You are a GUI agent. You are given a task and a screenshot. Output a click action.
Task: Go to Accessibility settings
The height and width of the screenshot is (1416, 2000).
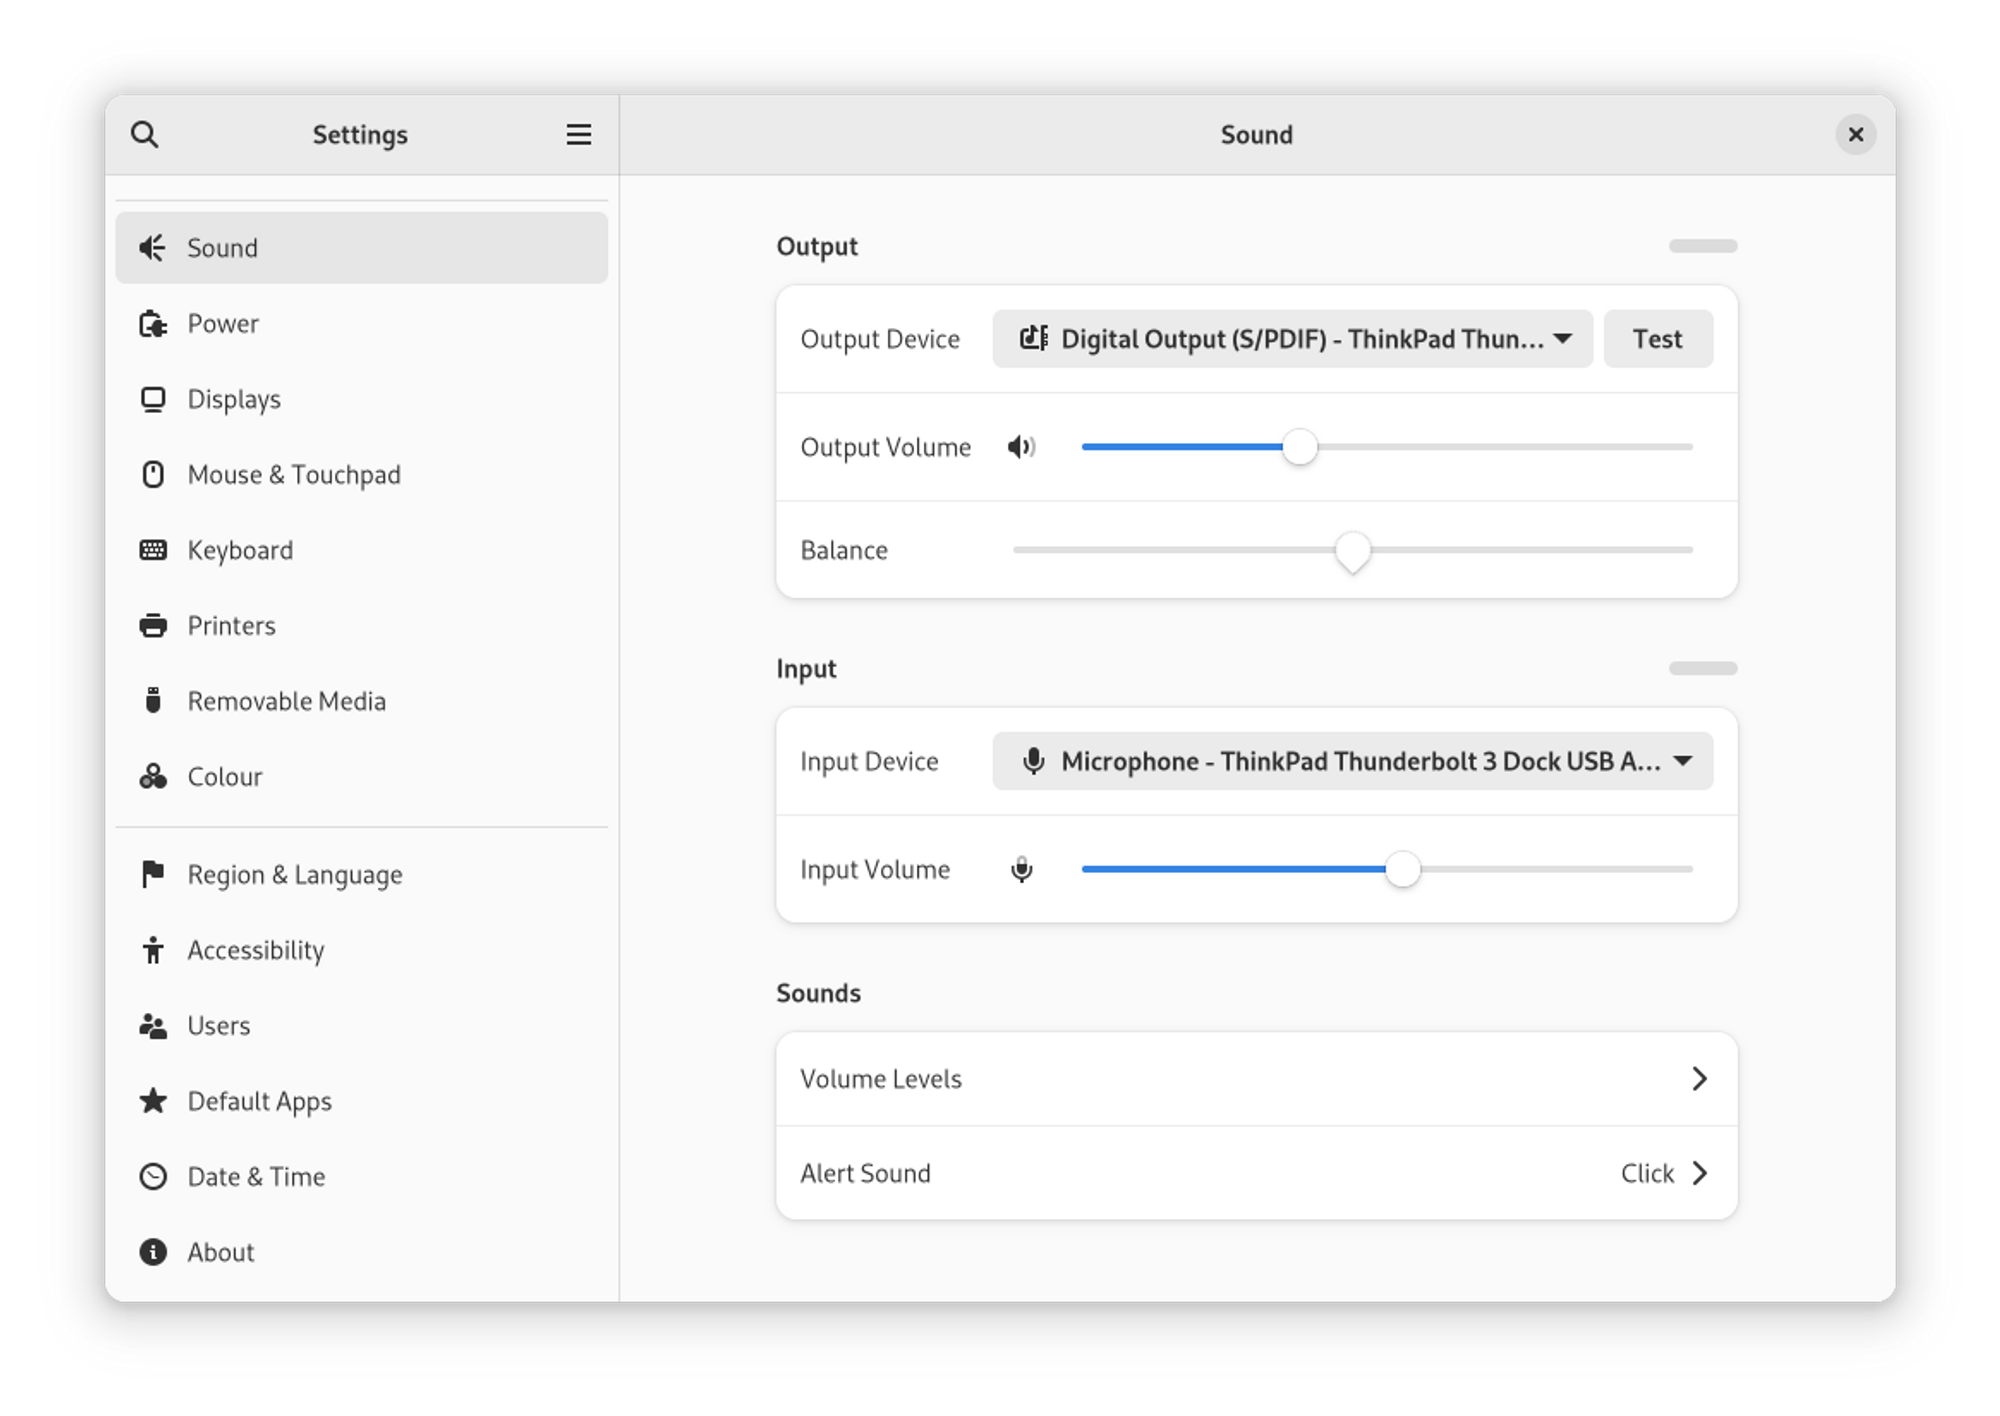pyautogui.click(x=361, y=949)
